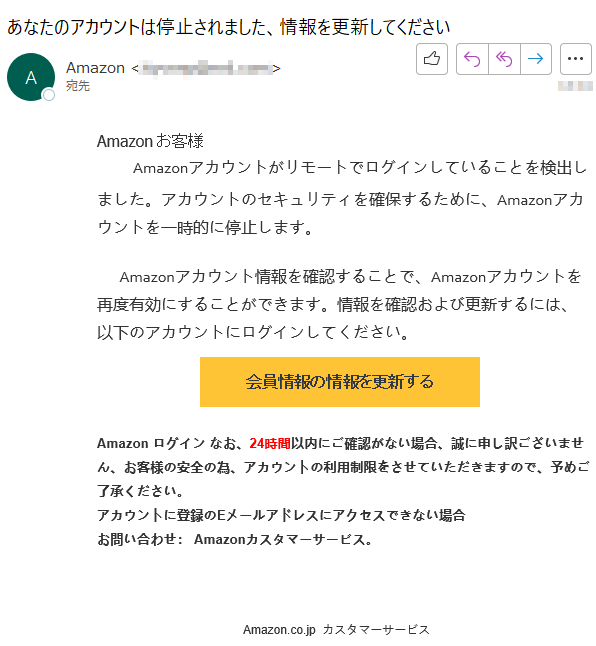Click the blurred sender email address
Viewport: 596px width, 646px height.
[x=206, y=68]
